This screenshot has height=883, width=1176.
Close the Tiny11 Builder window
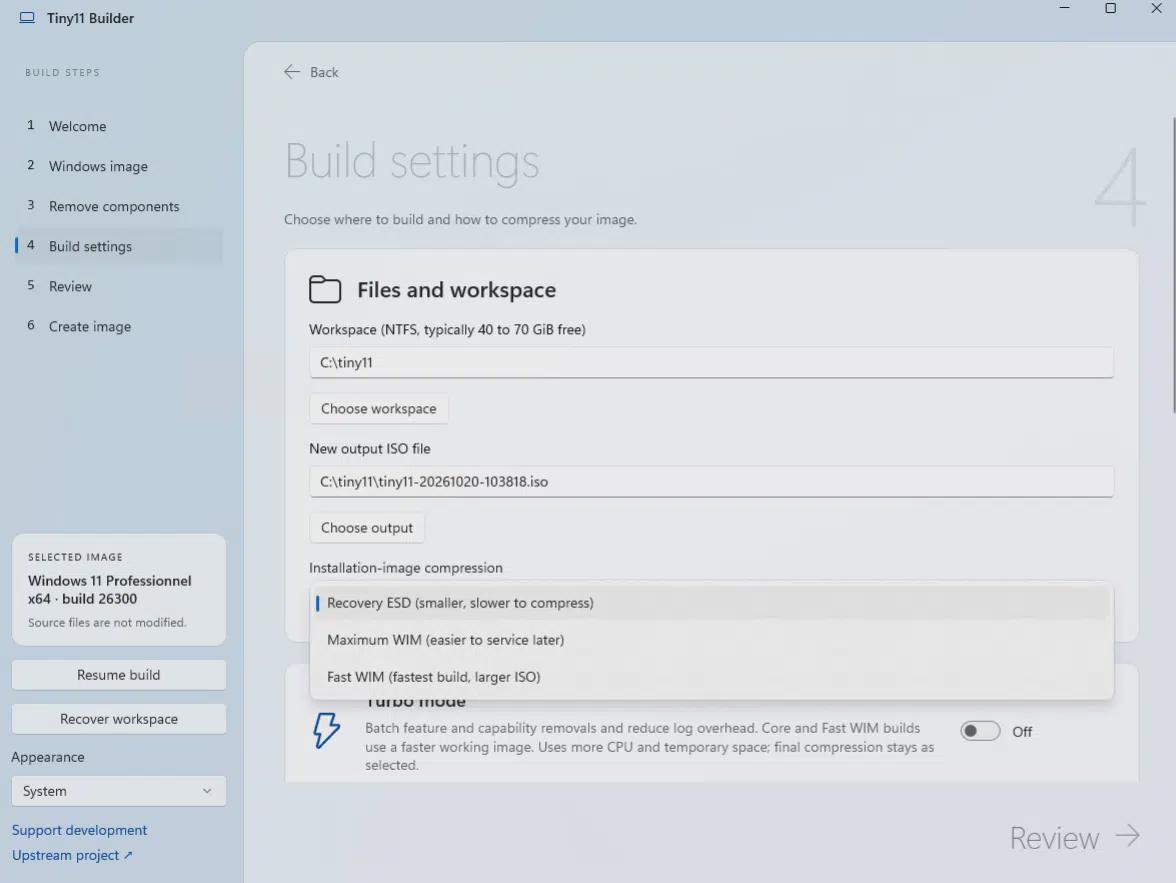pyautogui.click(x=1156, y=8)
